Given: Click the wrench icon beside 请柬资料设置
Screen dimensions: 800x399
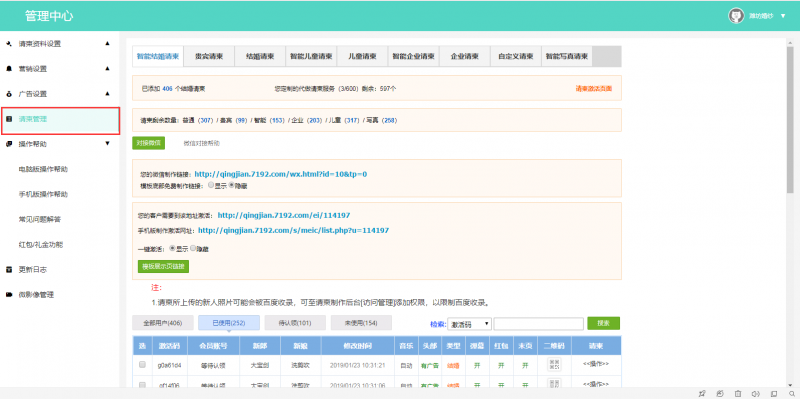Looking at the screenshot, I should [9, 44].
